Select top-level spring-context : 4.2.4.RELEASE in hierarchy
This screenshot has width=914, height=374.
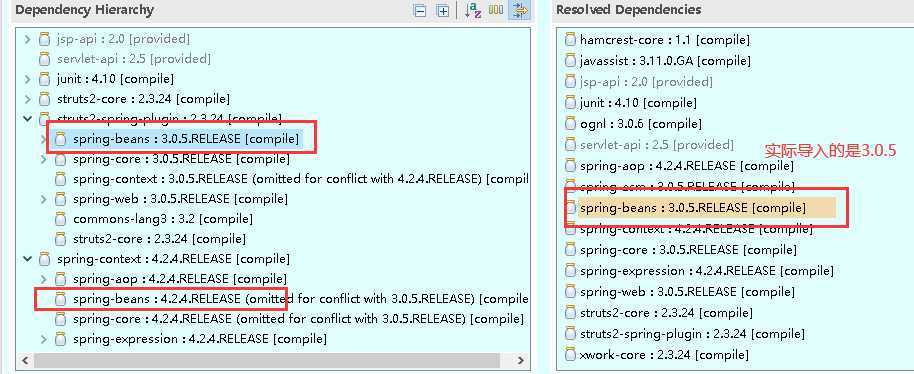[173, 259]
